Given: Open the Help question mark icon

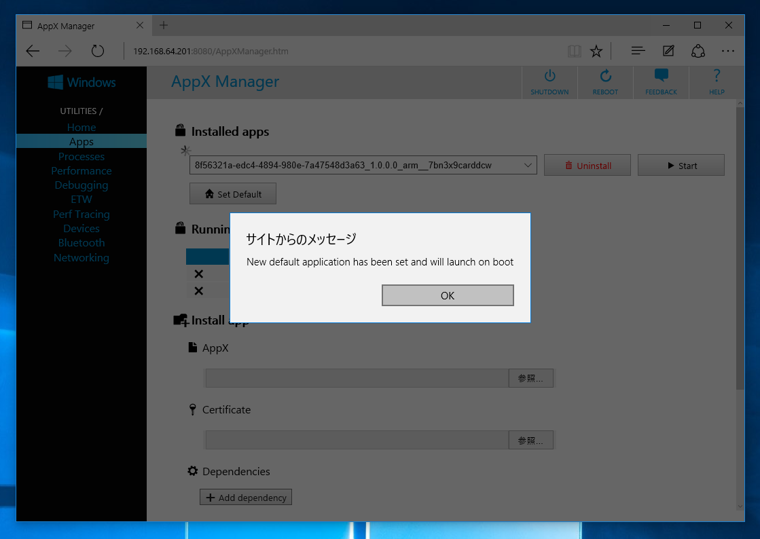Looking at the screenshot, I should 717,76.
